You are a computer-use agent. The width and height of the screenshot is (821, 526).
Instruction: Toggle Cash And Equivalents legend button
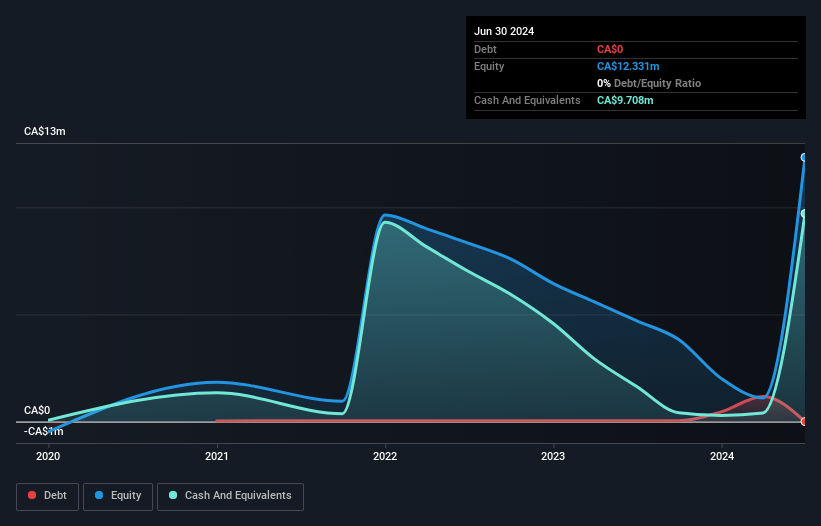pos(230,496)
